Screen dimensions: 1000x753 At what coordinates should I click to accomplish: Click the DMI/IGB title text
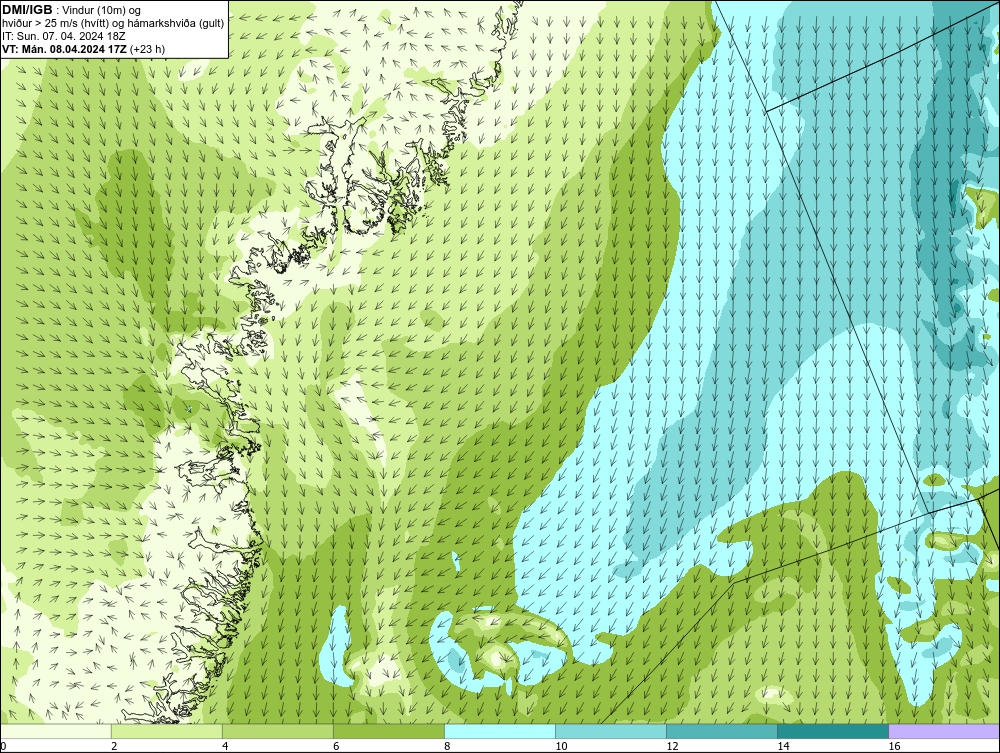click(27, 10)
